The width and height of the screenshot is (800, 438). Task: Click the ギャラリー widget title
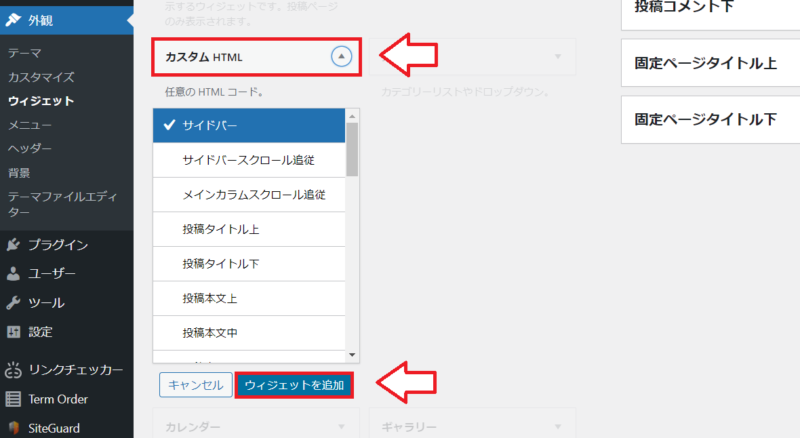(x=409, y=427)
